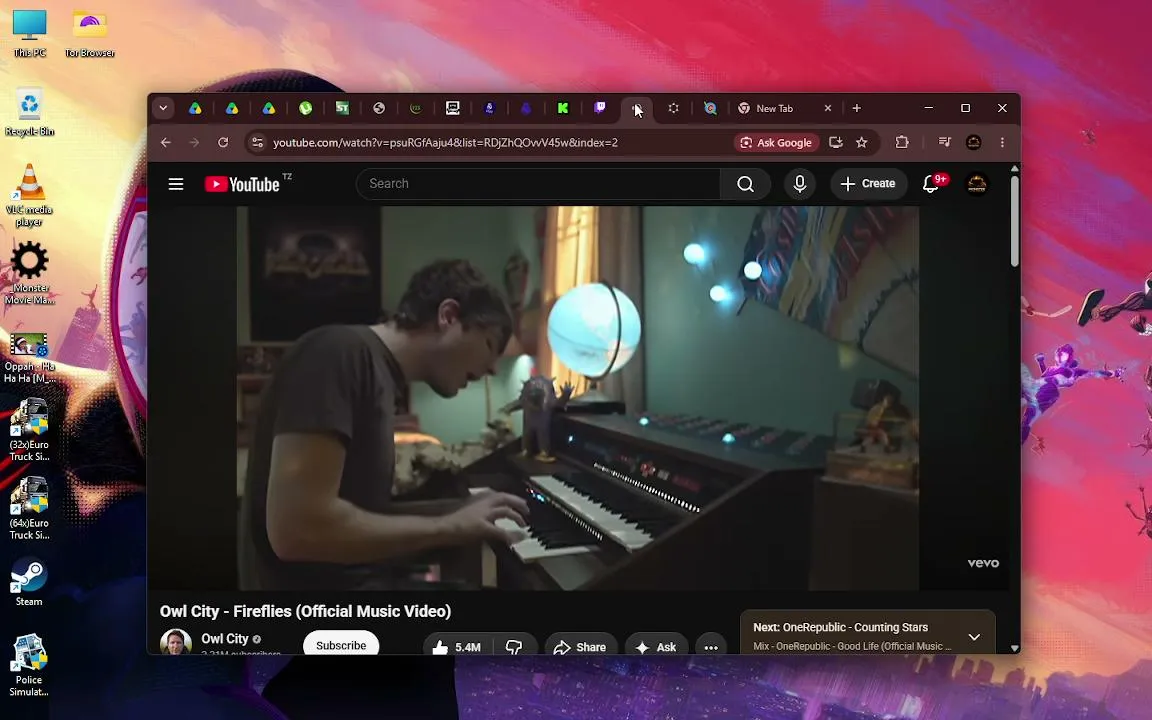
Task: Select VLC media player desktop icon
Action: (x=29, y=195)
